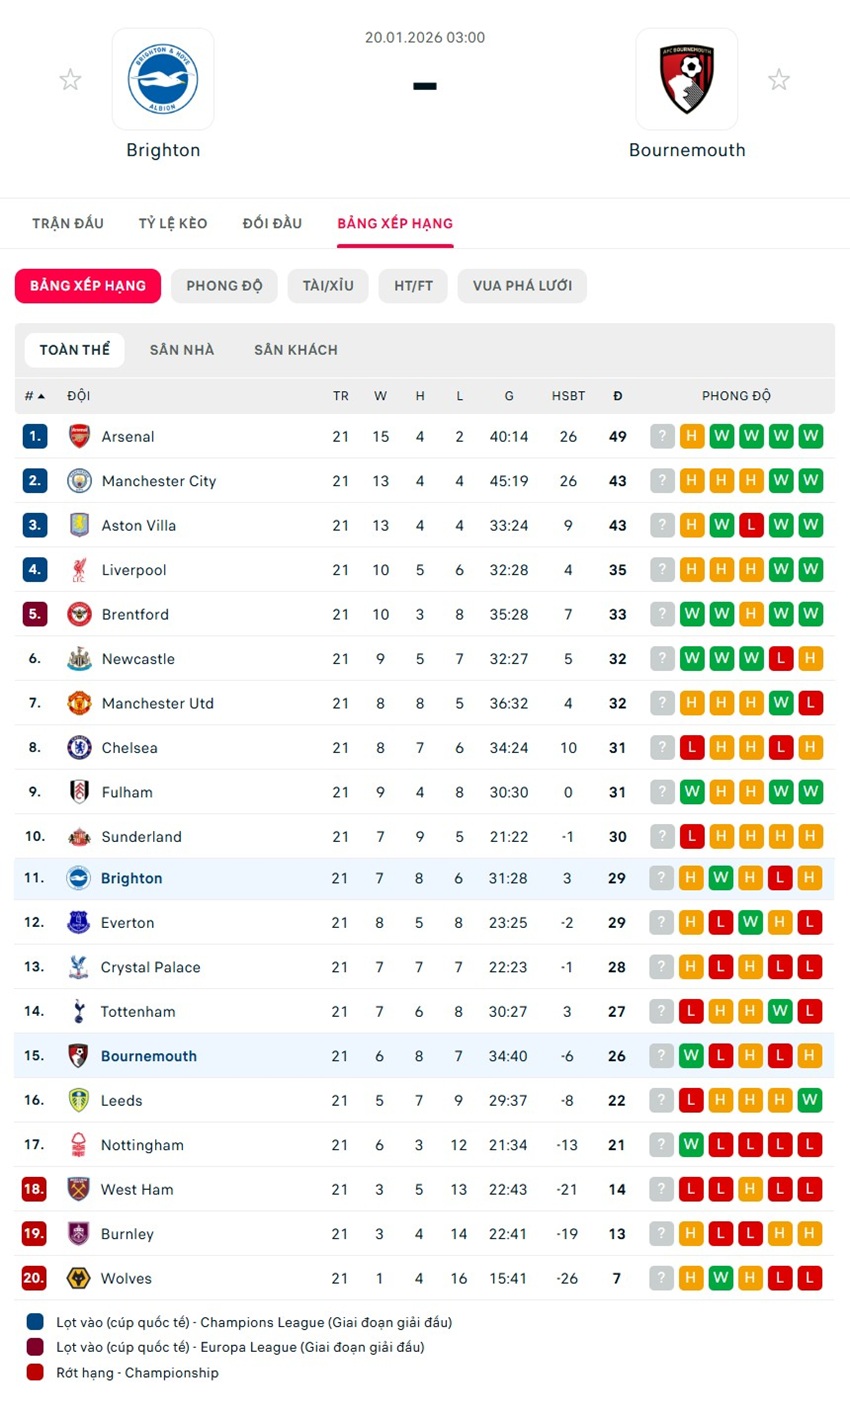Click the Wolves crest in the last row
This screenshot has height=1413, width=850.
point(80,1278)
